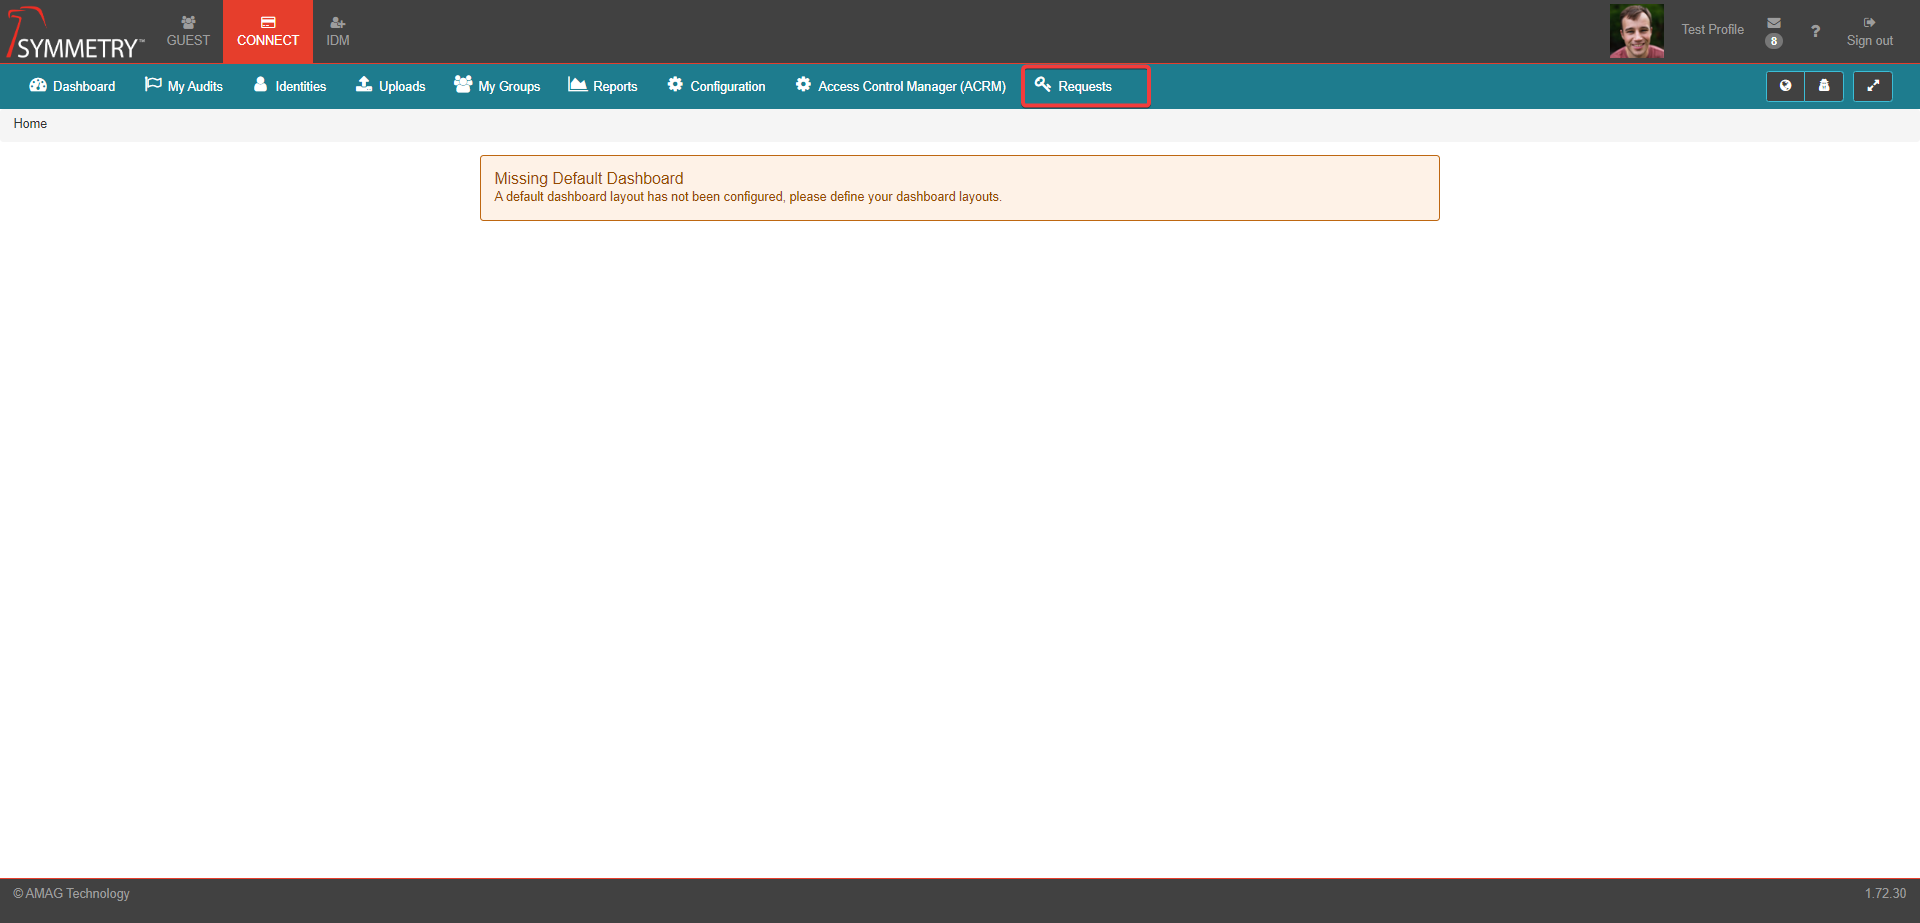Open the Uploads section

pos(391,86)
